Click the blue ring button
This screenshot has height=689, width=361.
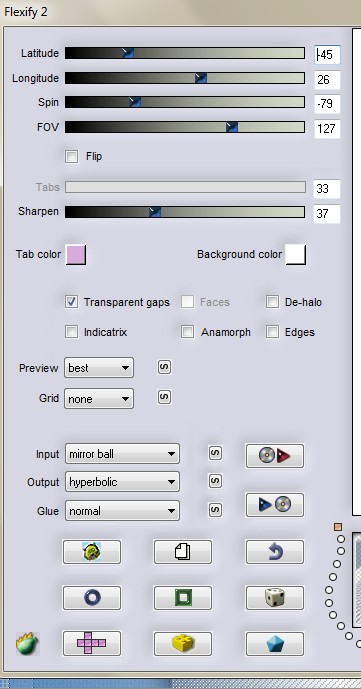pyautogui.click(x=92, y=598)
